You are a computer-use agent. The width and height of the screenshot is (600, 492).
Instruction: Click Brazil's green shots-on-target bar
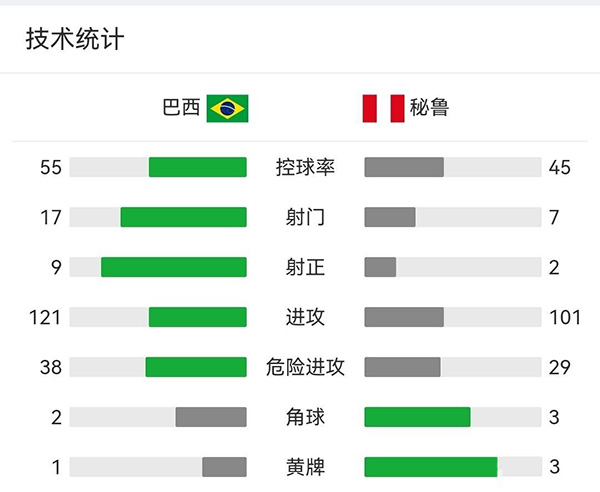coord(174,267)
